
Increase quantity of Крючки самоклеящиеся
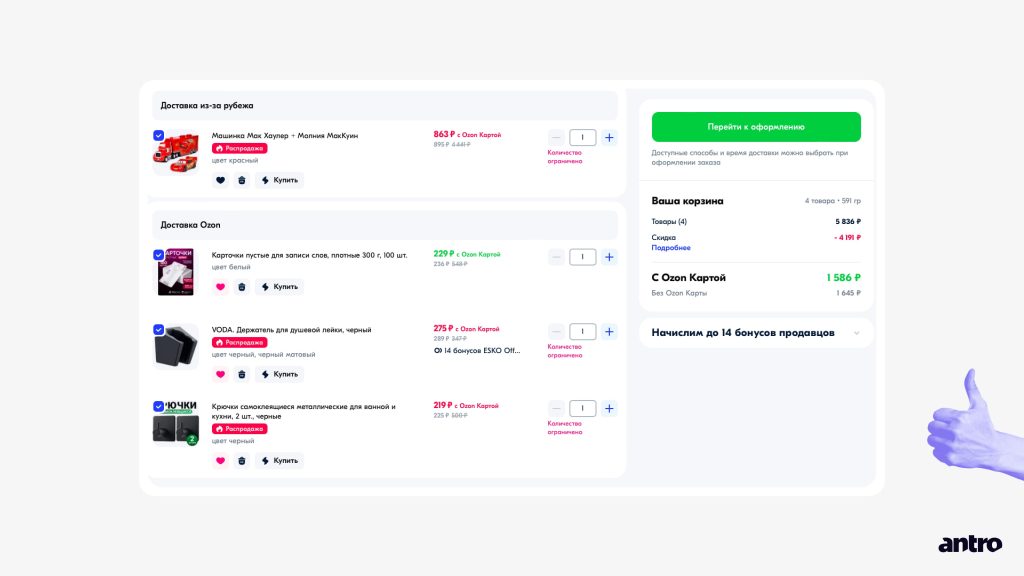point(609,408)
